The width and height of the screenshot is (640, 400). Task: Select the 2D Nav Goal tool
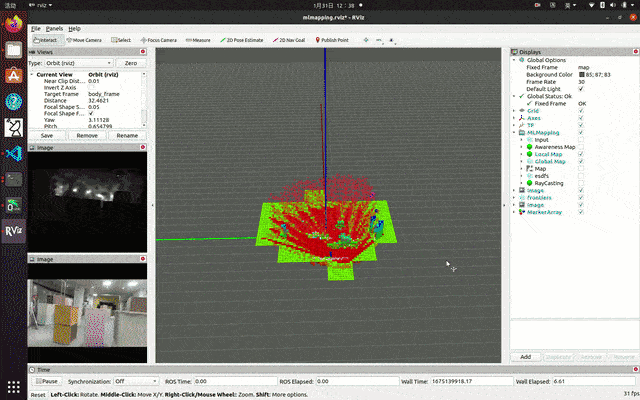pos(289,40)
